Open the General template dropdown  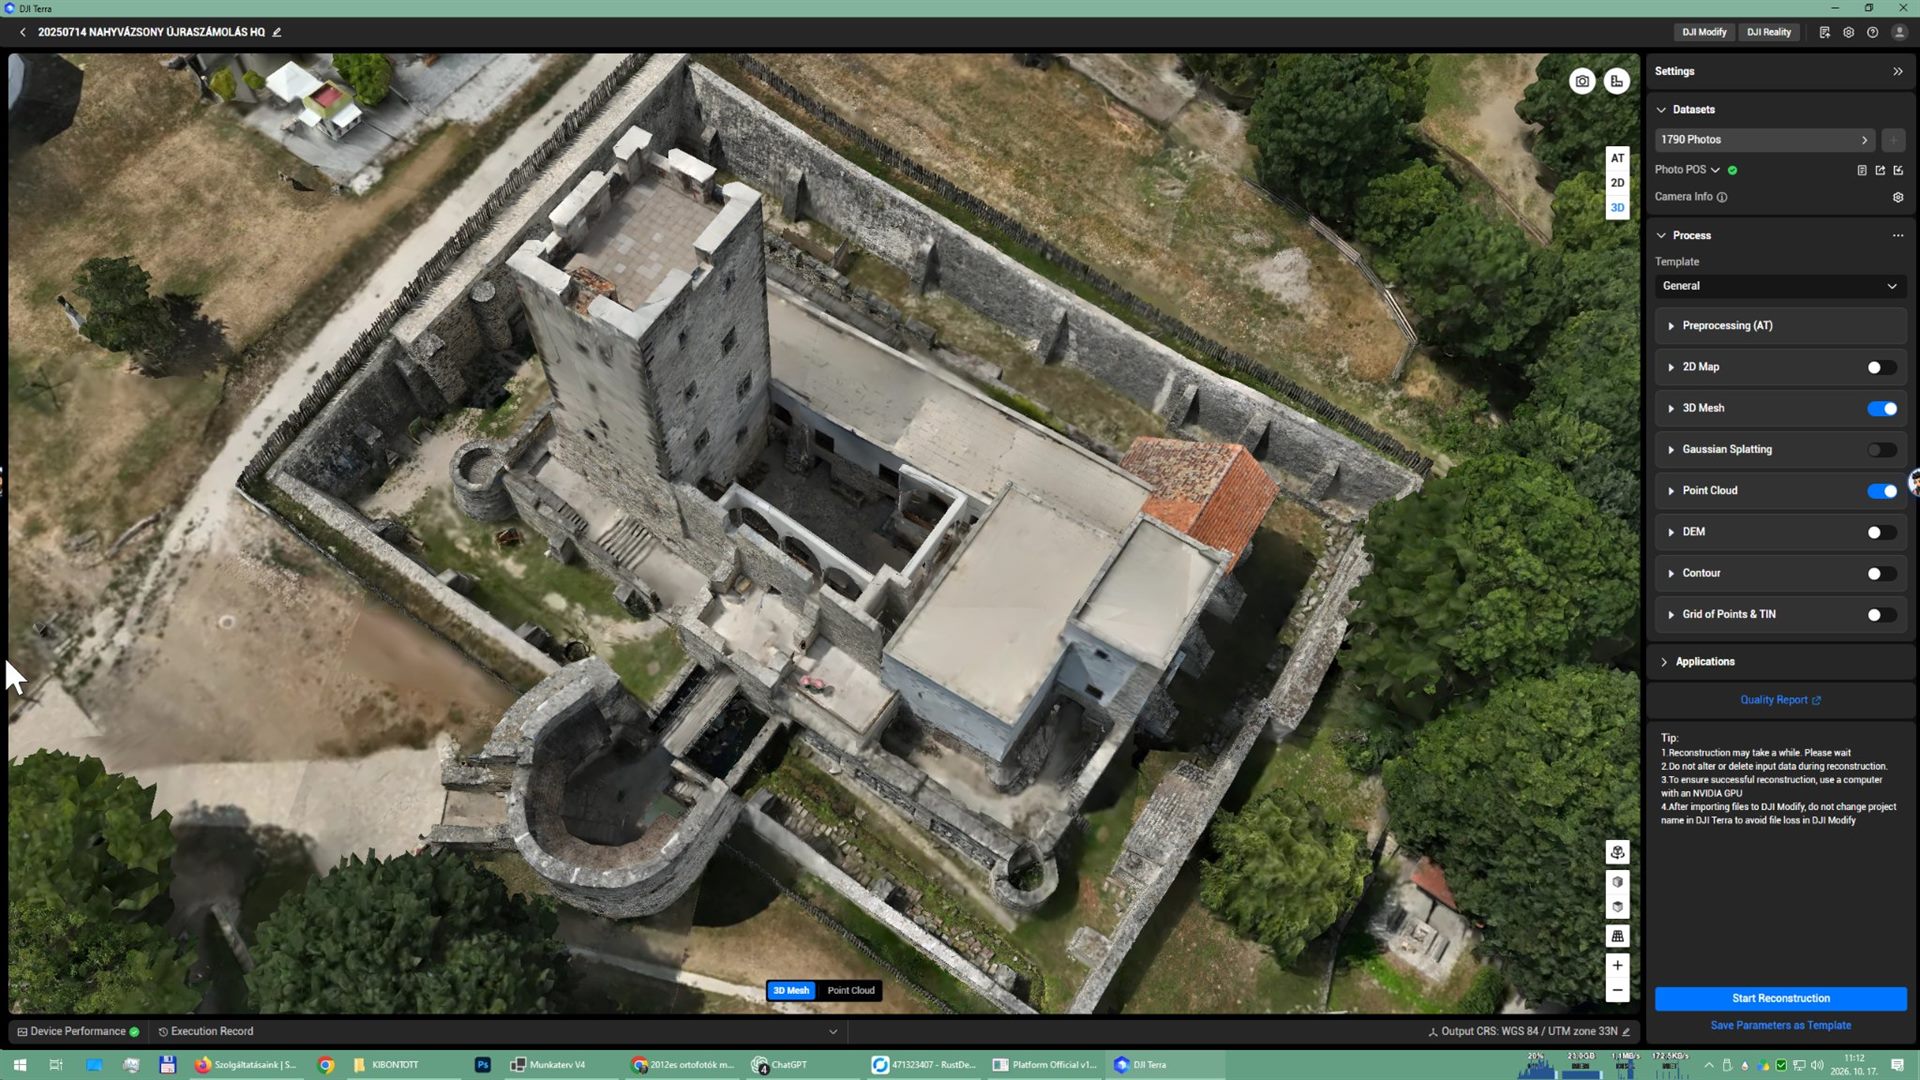coord(1780,286)
